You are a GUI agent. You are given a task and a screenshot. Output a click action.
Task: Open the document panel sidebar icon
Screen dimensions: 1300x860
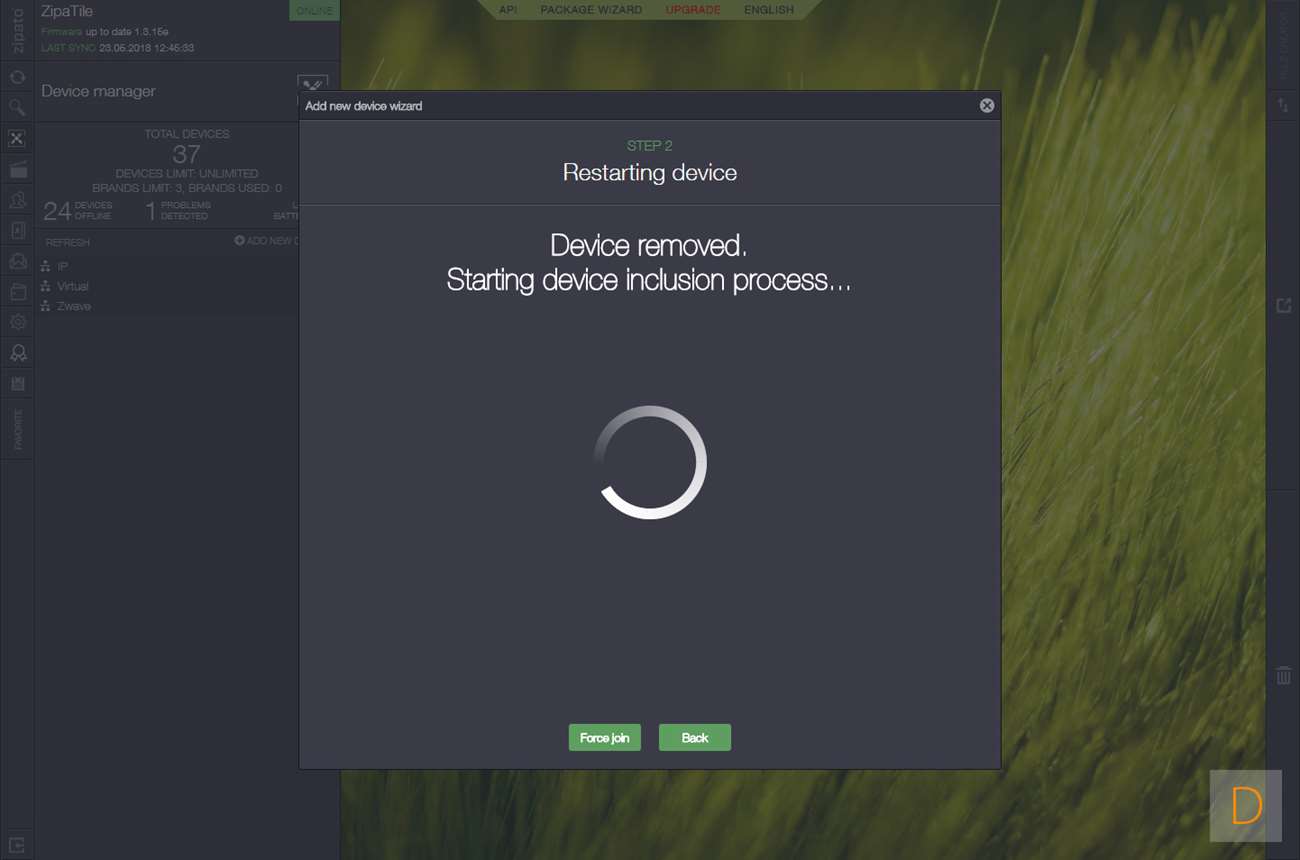(17, 231)
